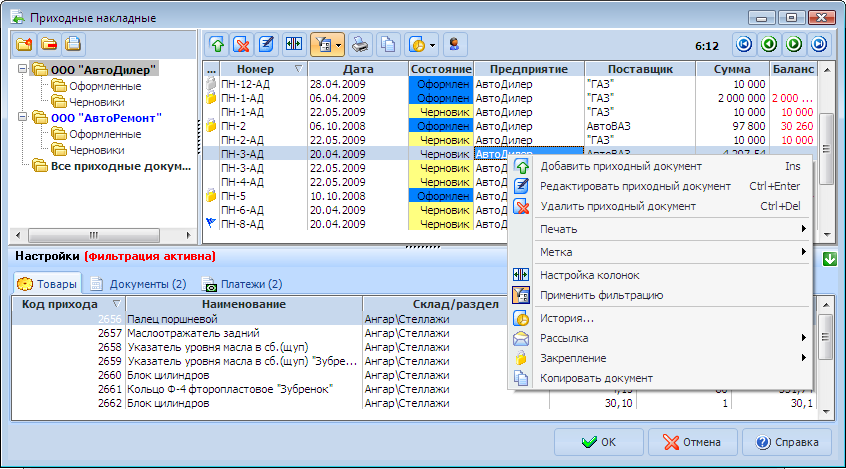The width and height of the screenshot is (846, 469).
Task: Toggle 'Применить фильтрацию' in context menu
Action: (x=601, y=295)
